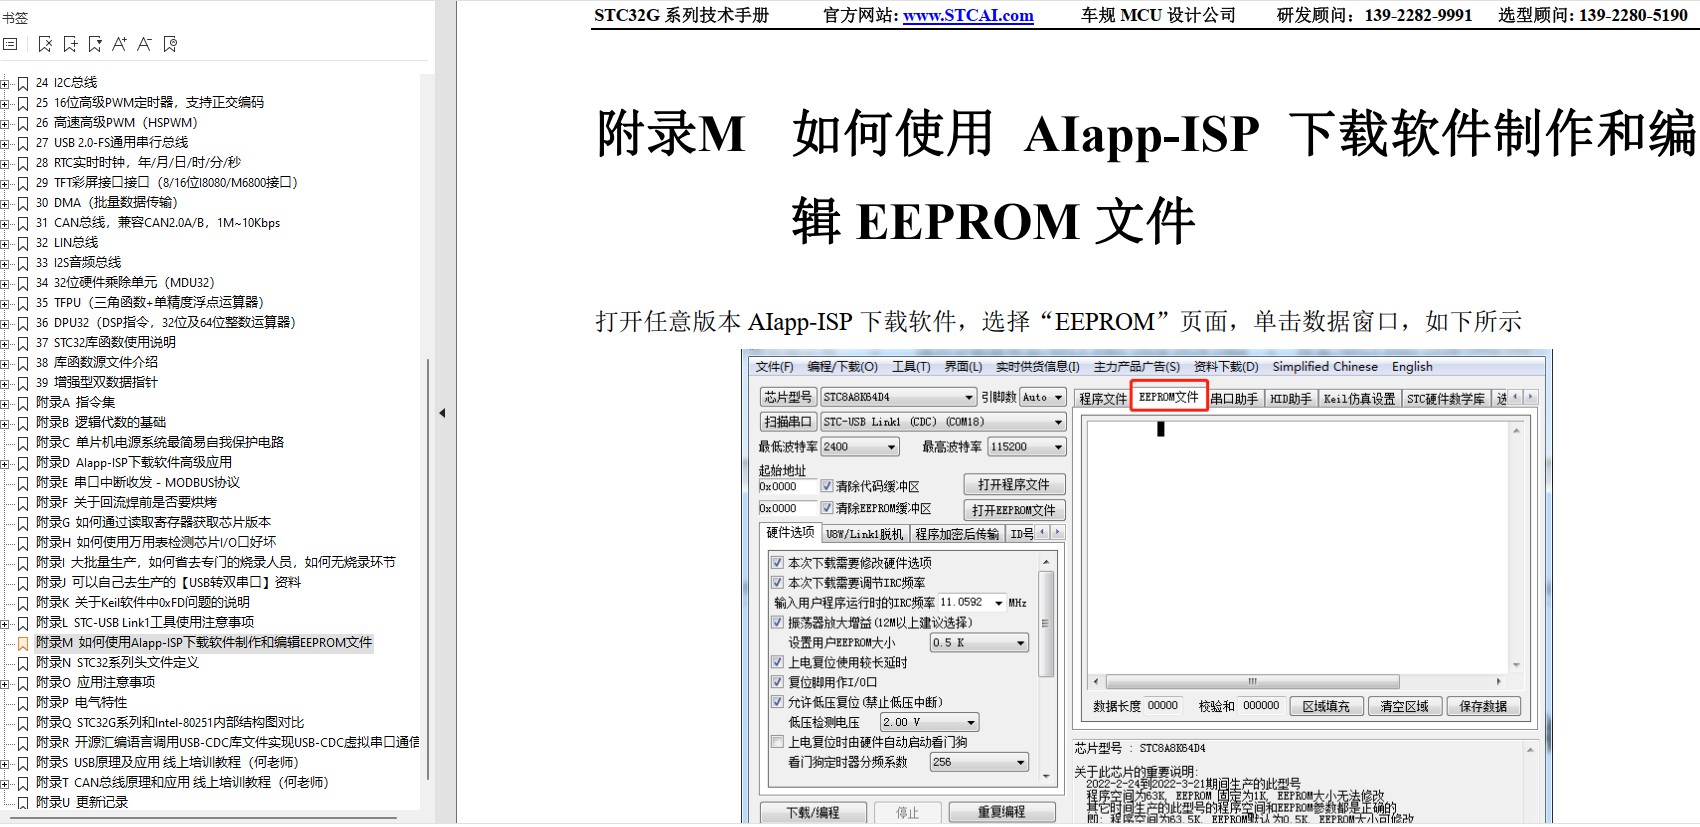Click bookmark icon beside 36 DPU32

(x=23, y=323)
